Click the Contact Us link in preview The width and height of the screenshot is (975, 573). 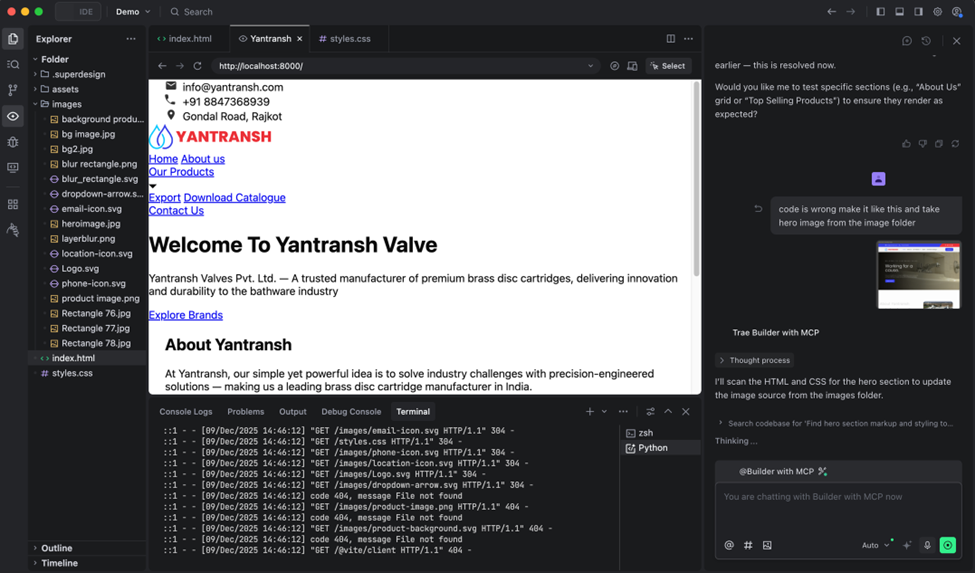click(176, 211)
